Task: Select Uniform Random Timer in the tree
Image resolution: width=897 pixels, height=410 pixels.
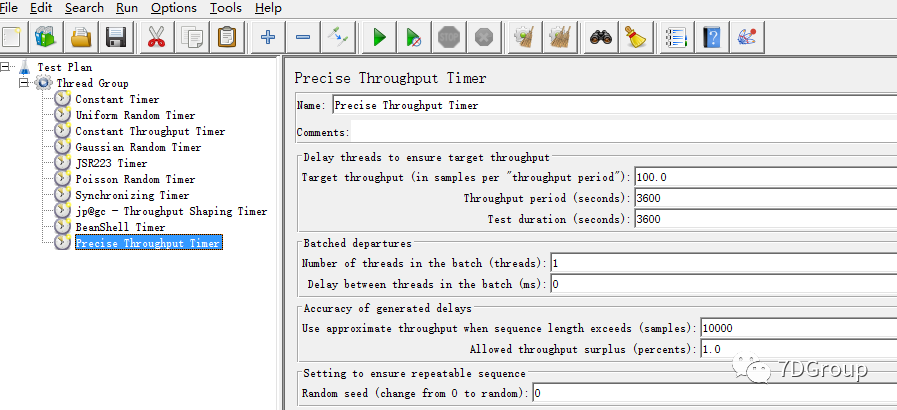Action: click(135, 116)
